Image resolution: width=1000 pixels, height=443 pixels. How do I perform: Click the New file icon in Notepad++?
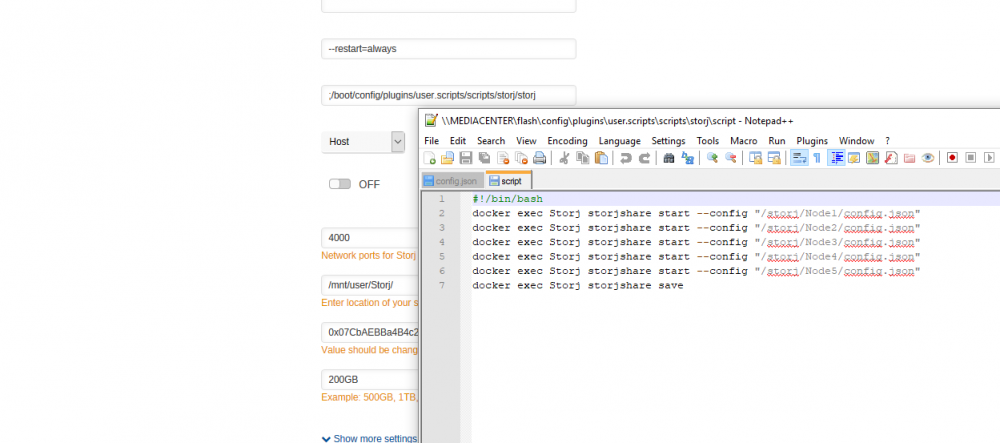(x=430, y=157)
